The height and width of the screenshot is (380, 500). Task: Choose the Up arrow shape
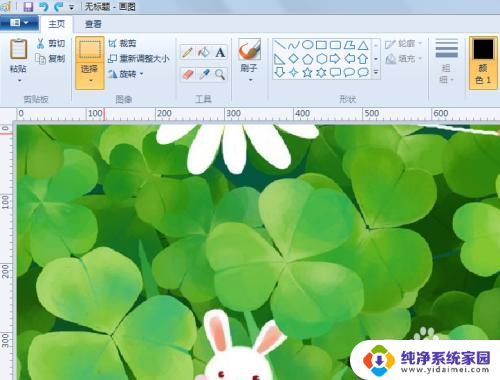(x=363, y=59)
